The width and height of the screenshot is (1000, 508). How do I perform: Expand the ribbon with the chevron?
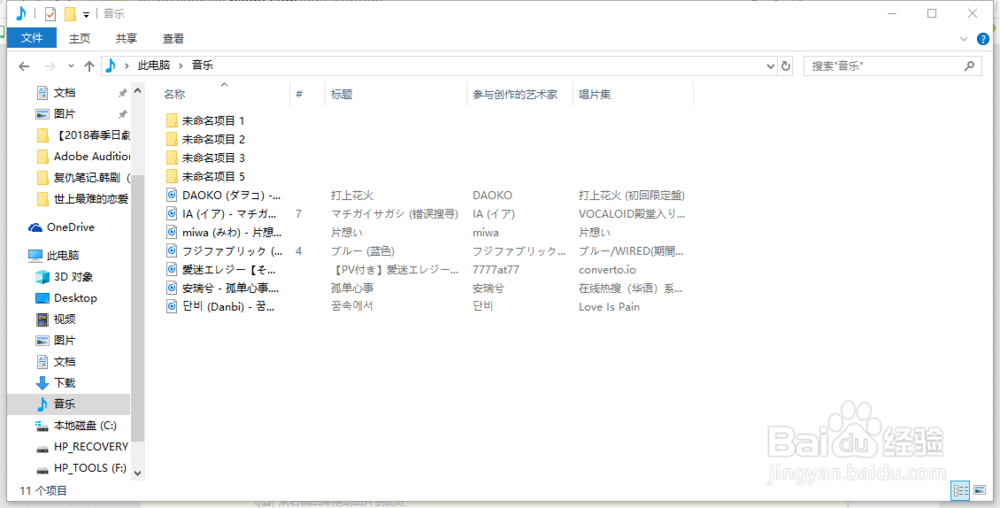coord(964,39)
